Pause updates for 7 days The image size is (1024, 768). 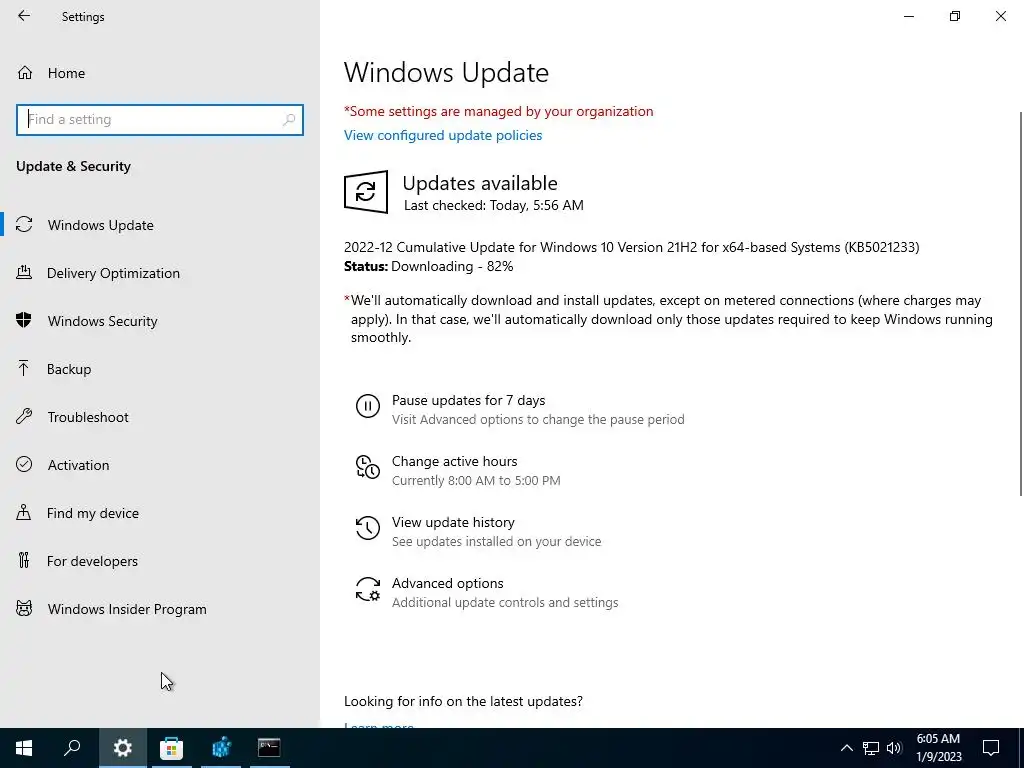(520, 409)
